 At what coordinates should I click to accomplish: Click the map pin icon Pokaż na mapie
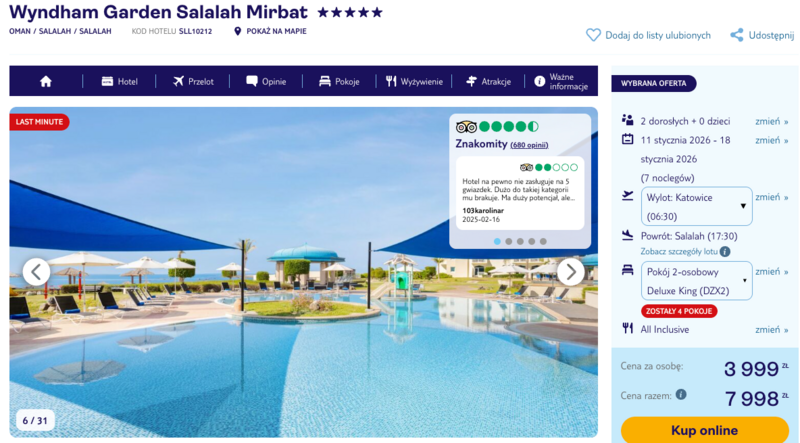click(237, 31)
